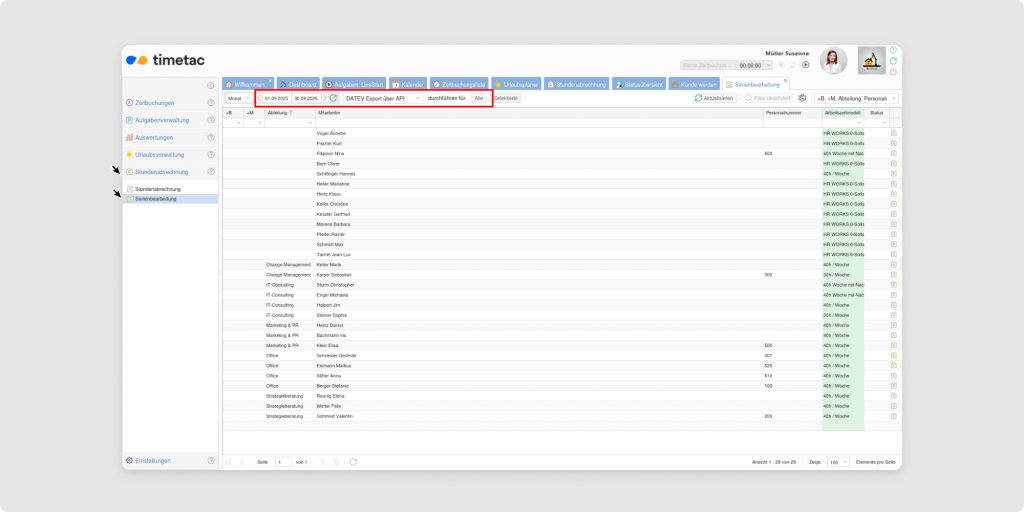
Task: Click previous period arrow before start date
Action: coord(258,99)
